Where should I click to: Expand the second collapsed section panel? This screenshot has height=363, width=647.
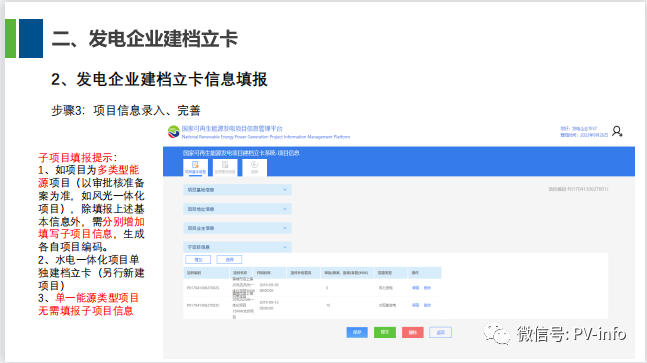(x=237, y=209)
